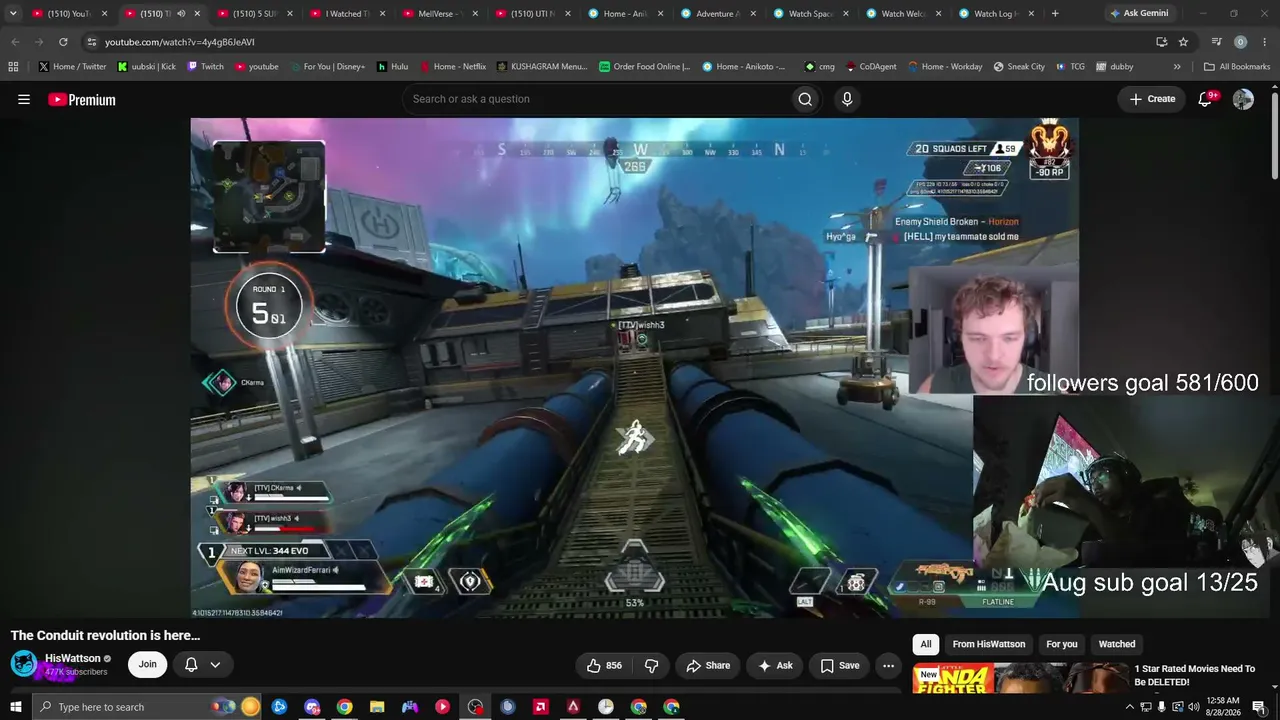Click the Windows taskbar search box
Image resolution: width=1280 pixels, height=720 pixels.
148,707
